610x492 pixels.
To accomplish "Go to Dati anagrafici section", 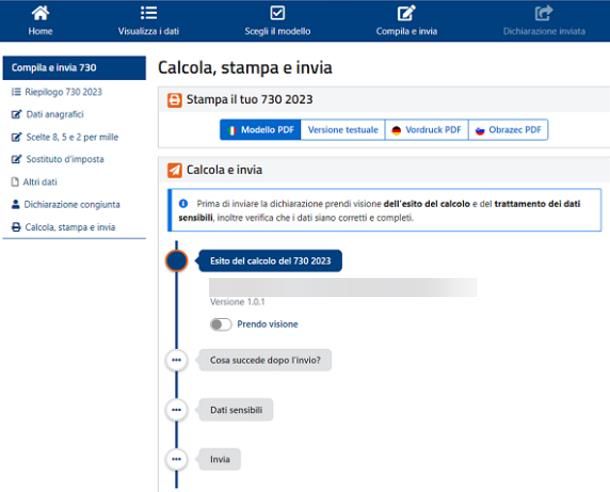I will 55,114.
